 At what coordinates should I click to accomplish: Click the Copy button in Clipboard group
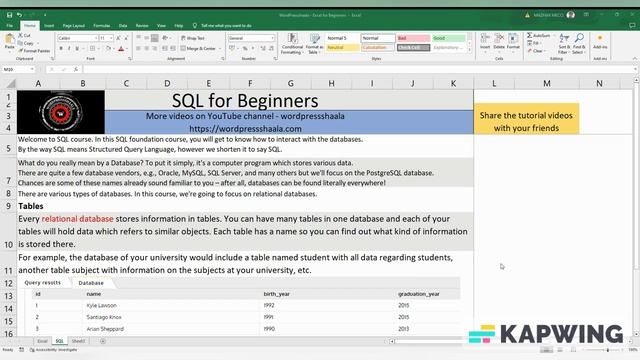(x=26, y=43)
